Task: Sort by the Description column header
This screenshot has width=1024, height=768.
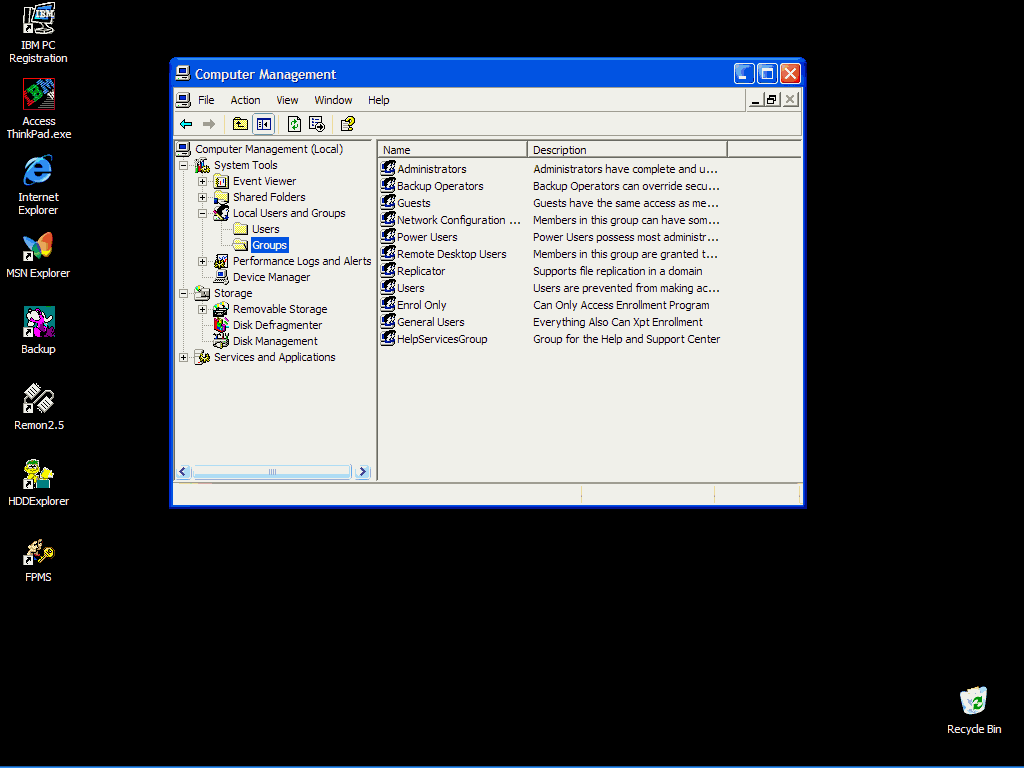Action: point(627,150)
